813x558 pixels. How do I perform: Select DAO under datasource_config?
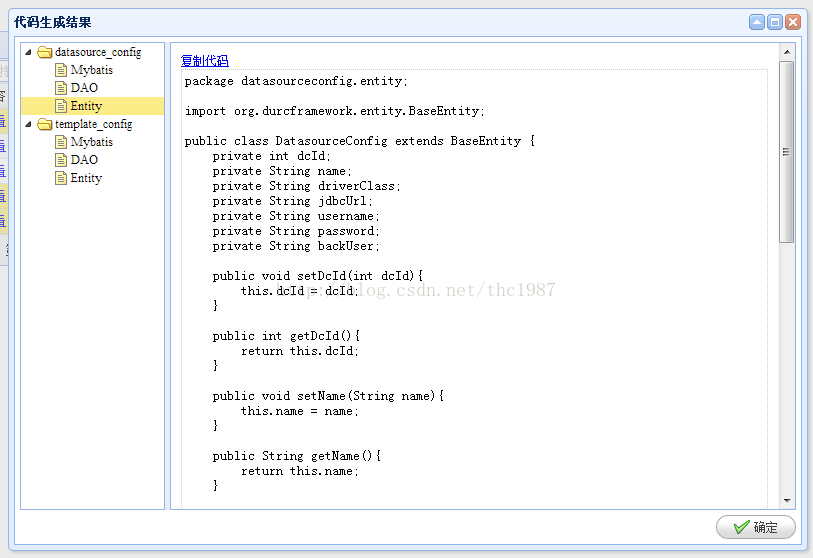[84, 88]
